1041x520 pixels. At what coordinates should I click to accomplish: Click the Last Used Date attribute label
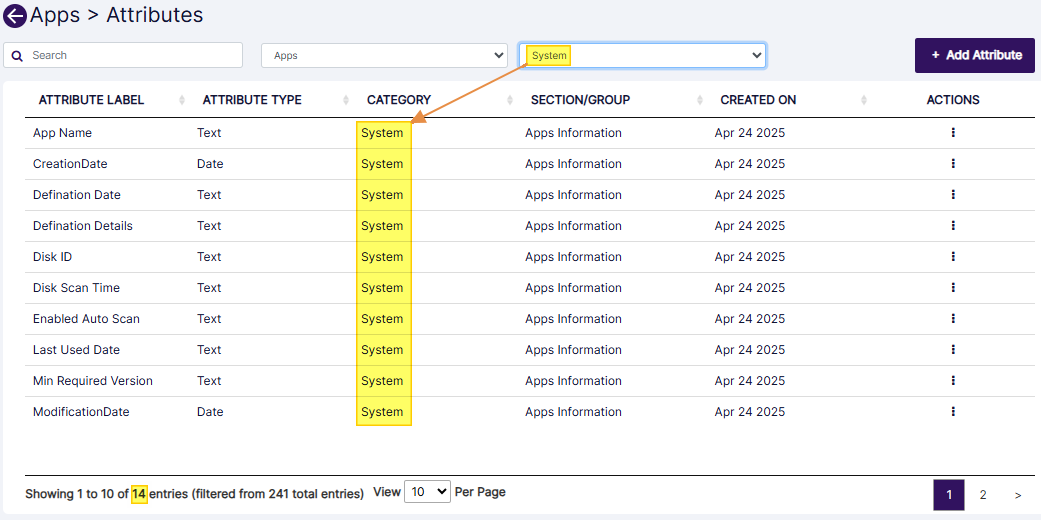click(76, 349)
